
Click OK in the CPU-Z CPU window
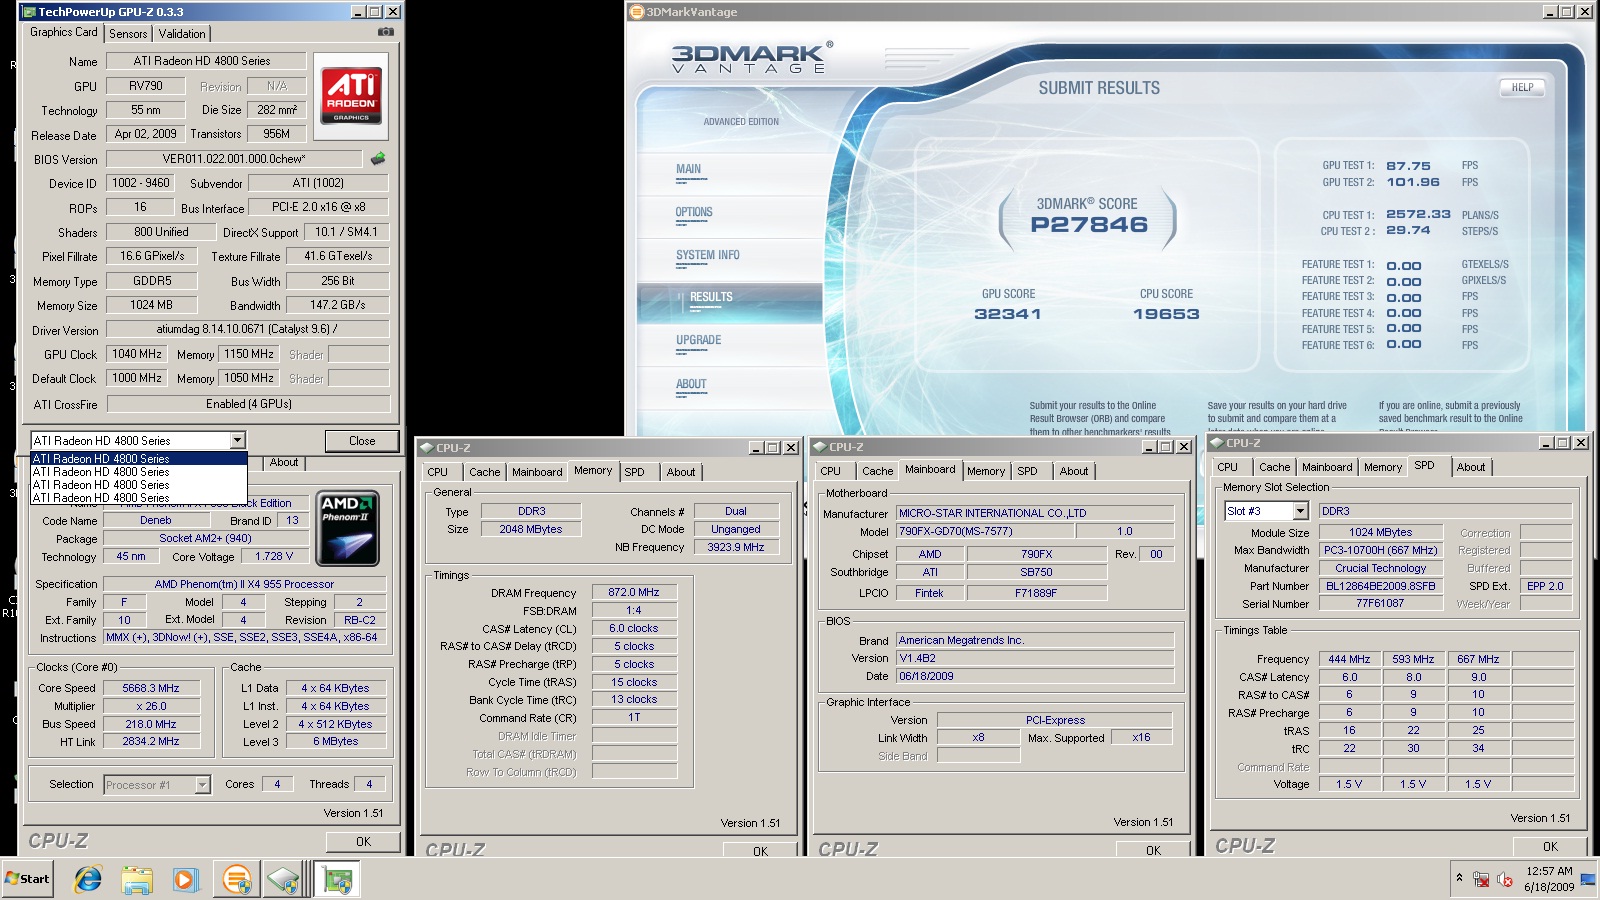pos(363,842)
